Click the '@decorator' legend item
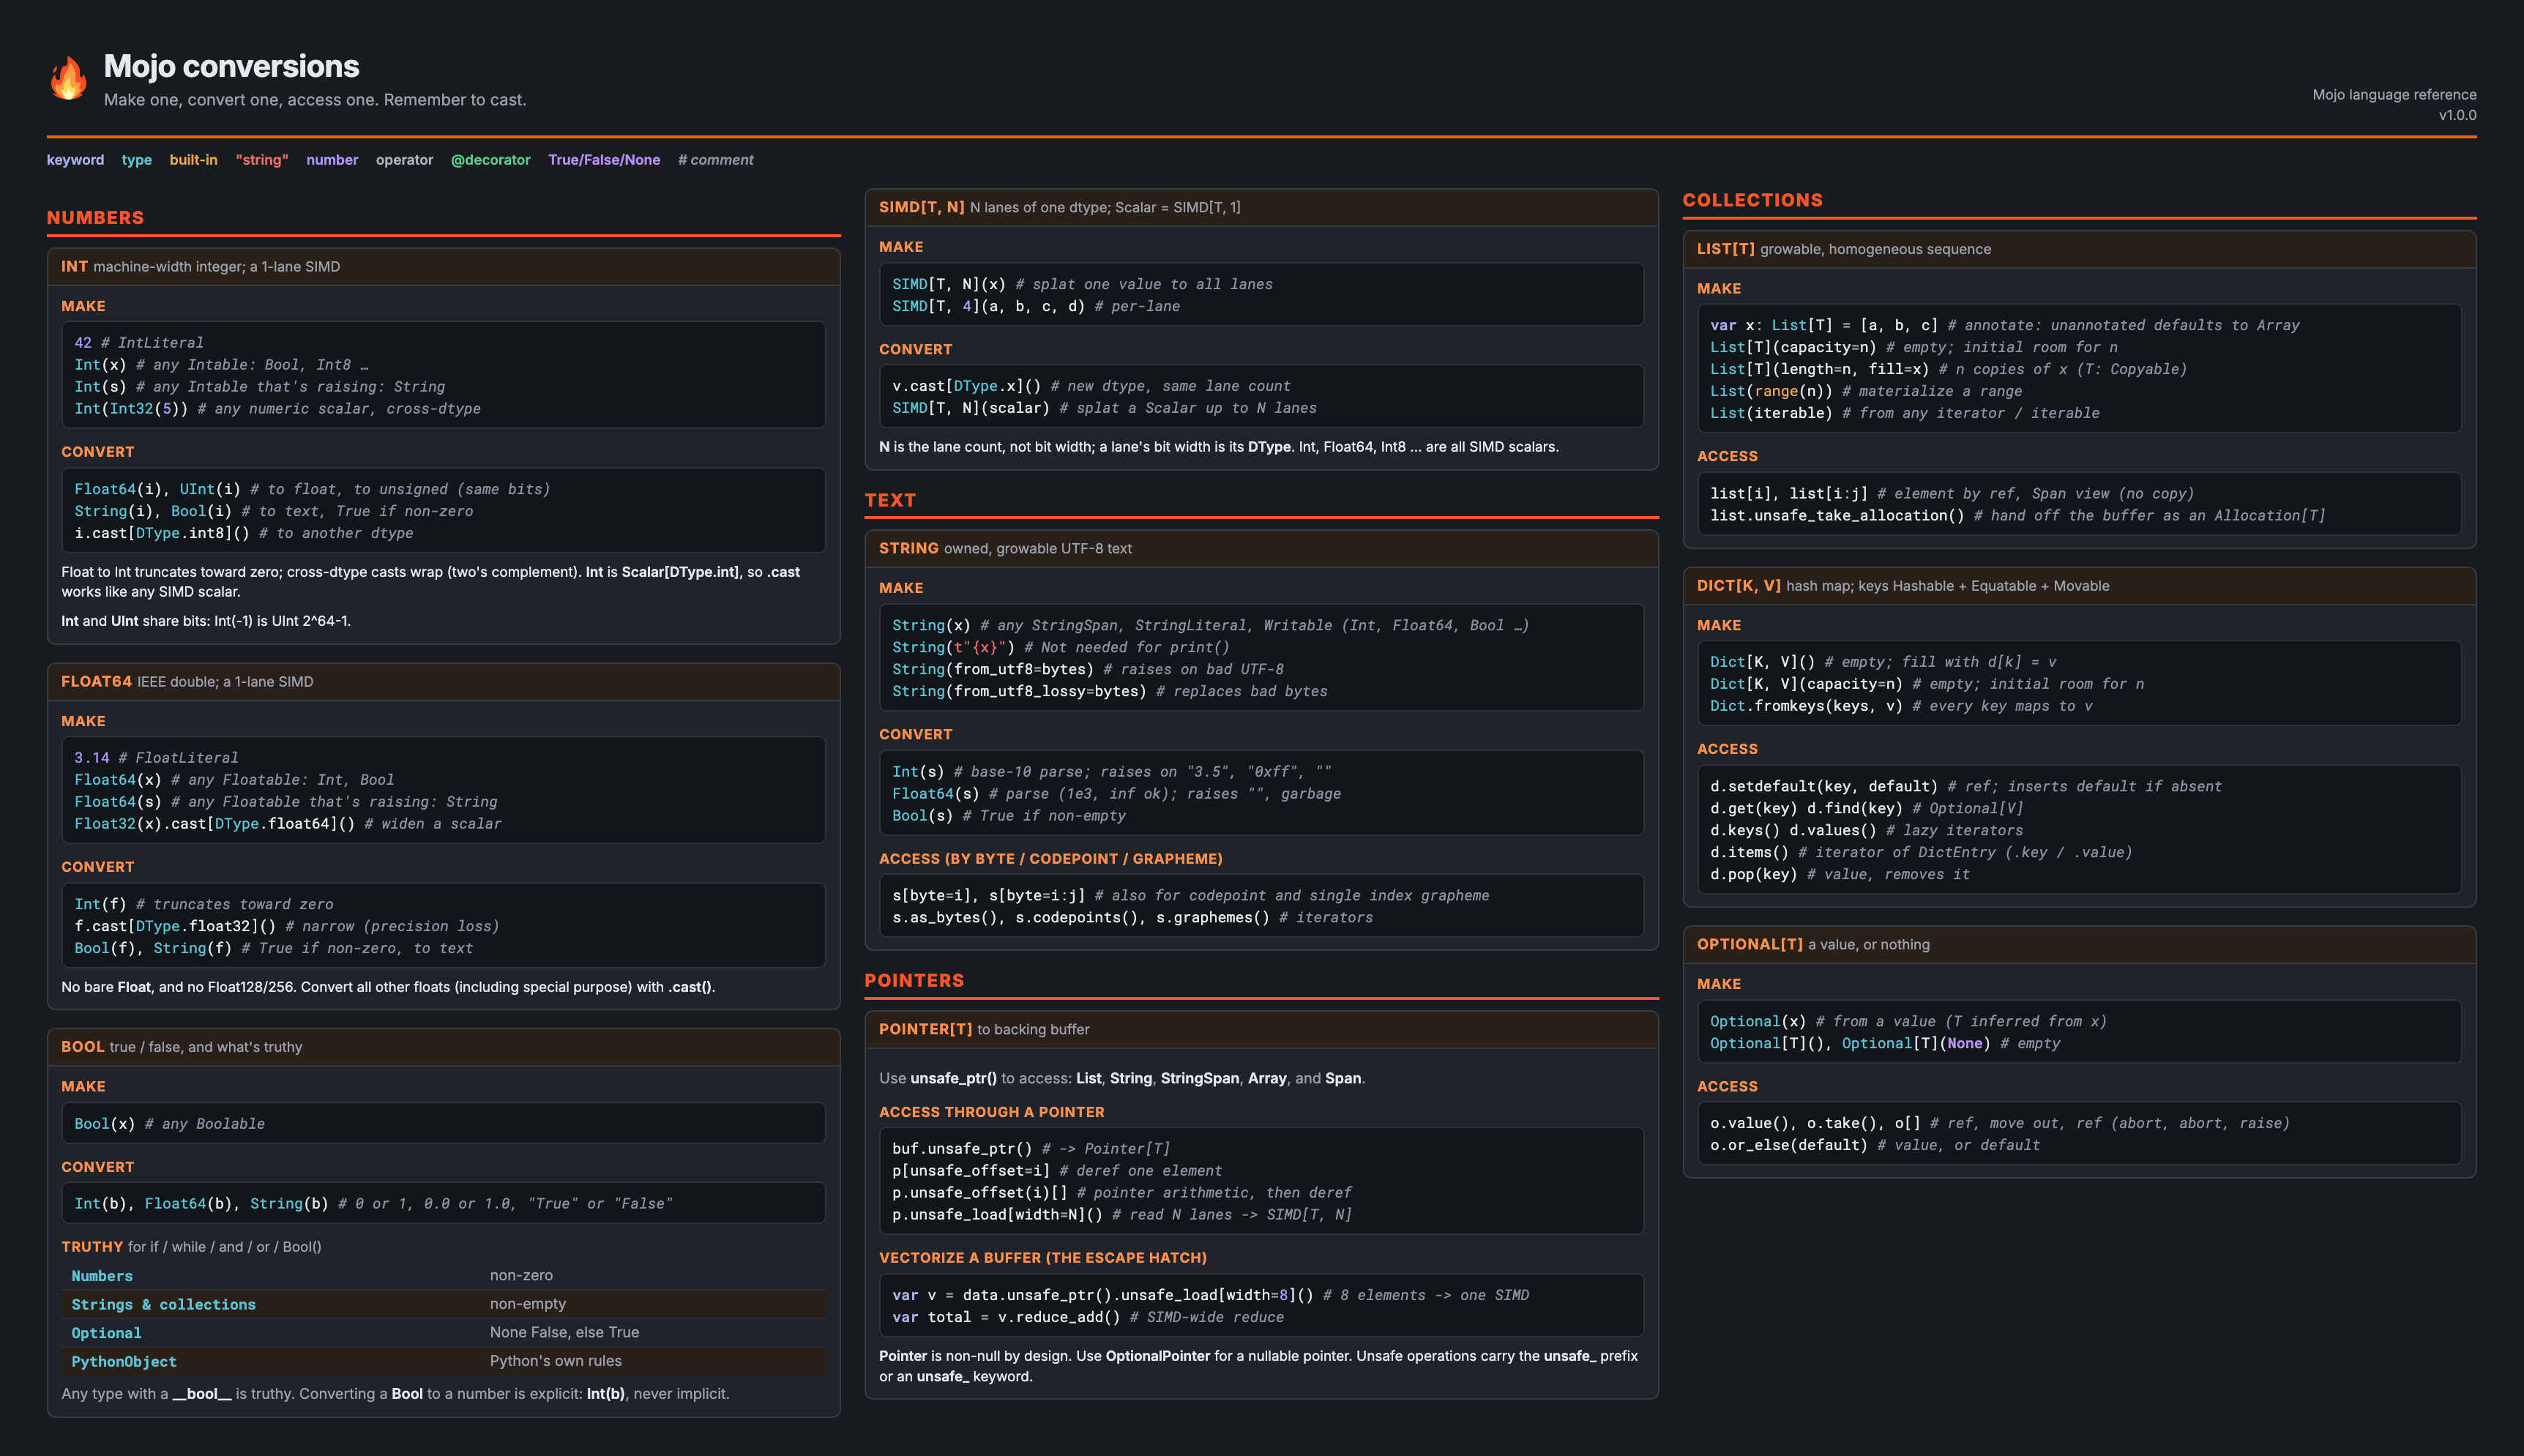 coord(490,160)
